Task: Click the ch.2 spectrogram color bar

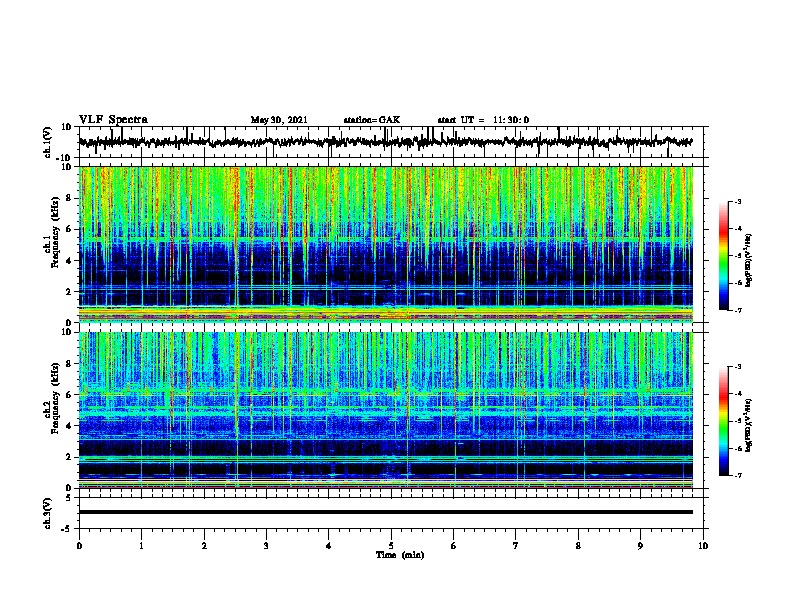Action: 724,421
